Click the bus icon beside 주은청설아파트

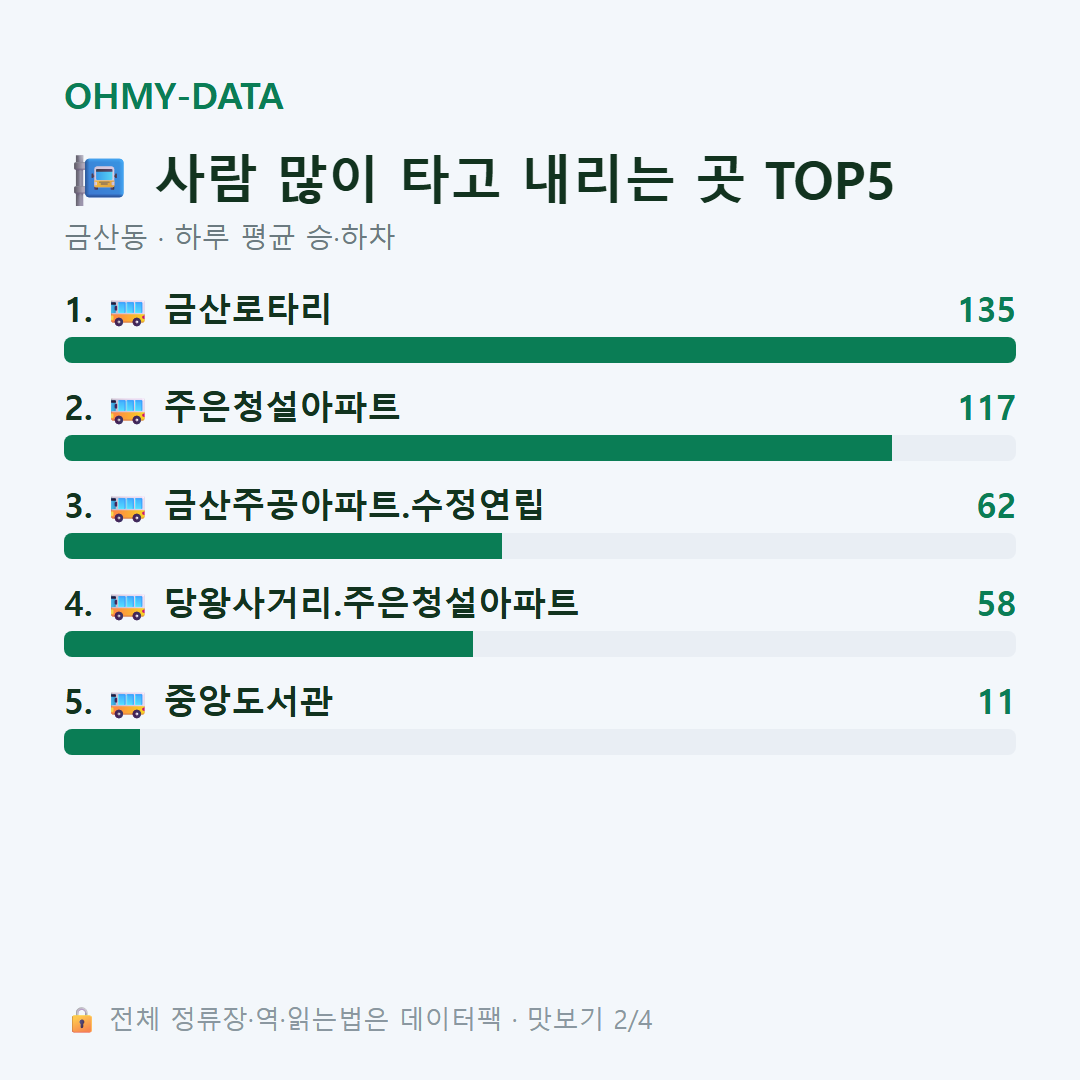pos(128,410)
